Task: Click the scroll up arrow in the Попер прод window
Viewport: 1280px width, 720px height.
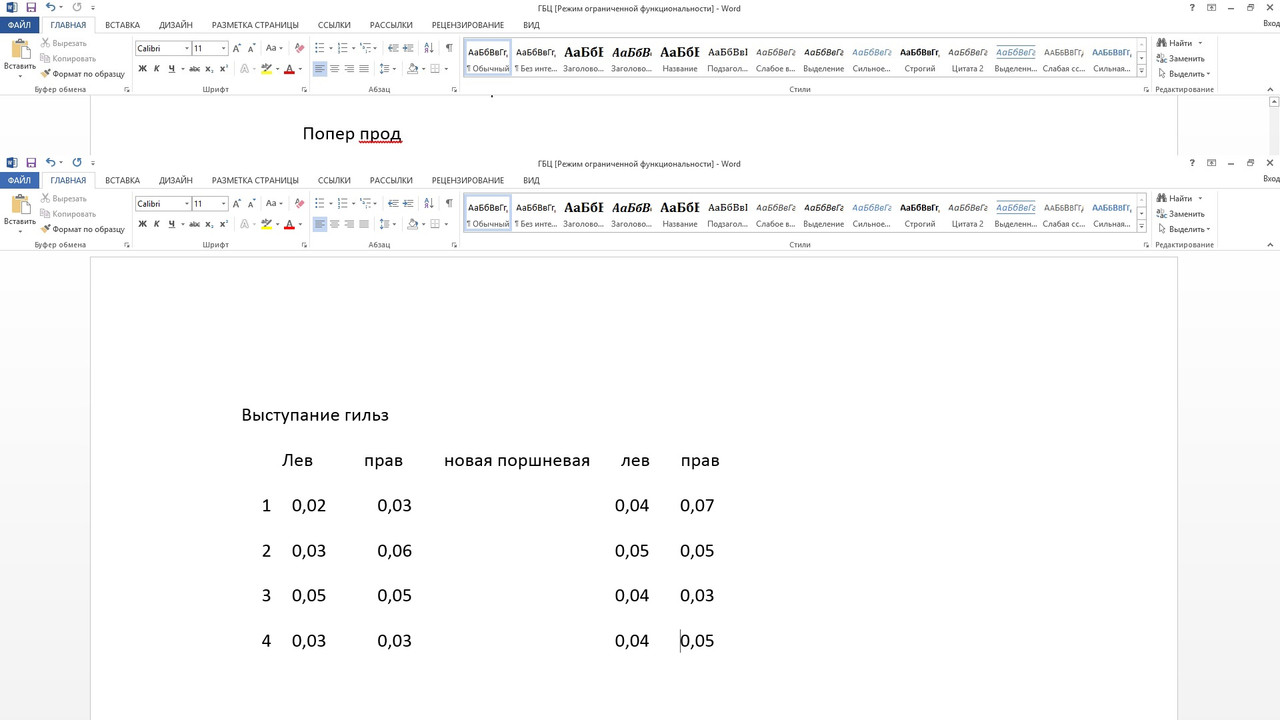Action: coord(1273,102)
